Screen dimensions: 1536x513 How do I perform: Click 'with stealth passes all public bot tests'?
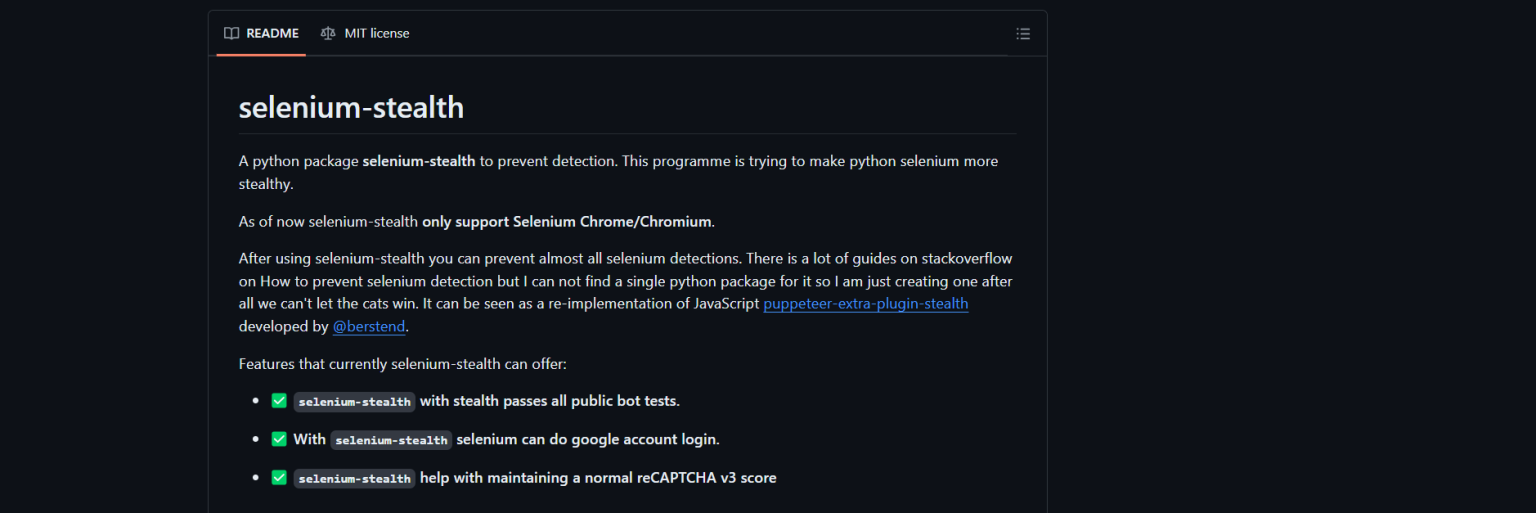[x=549, y=401]
